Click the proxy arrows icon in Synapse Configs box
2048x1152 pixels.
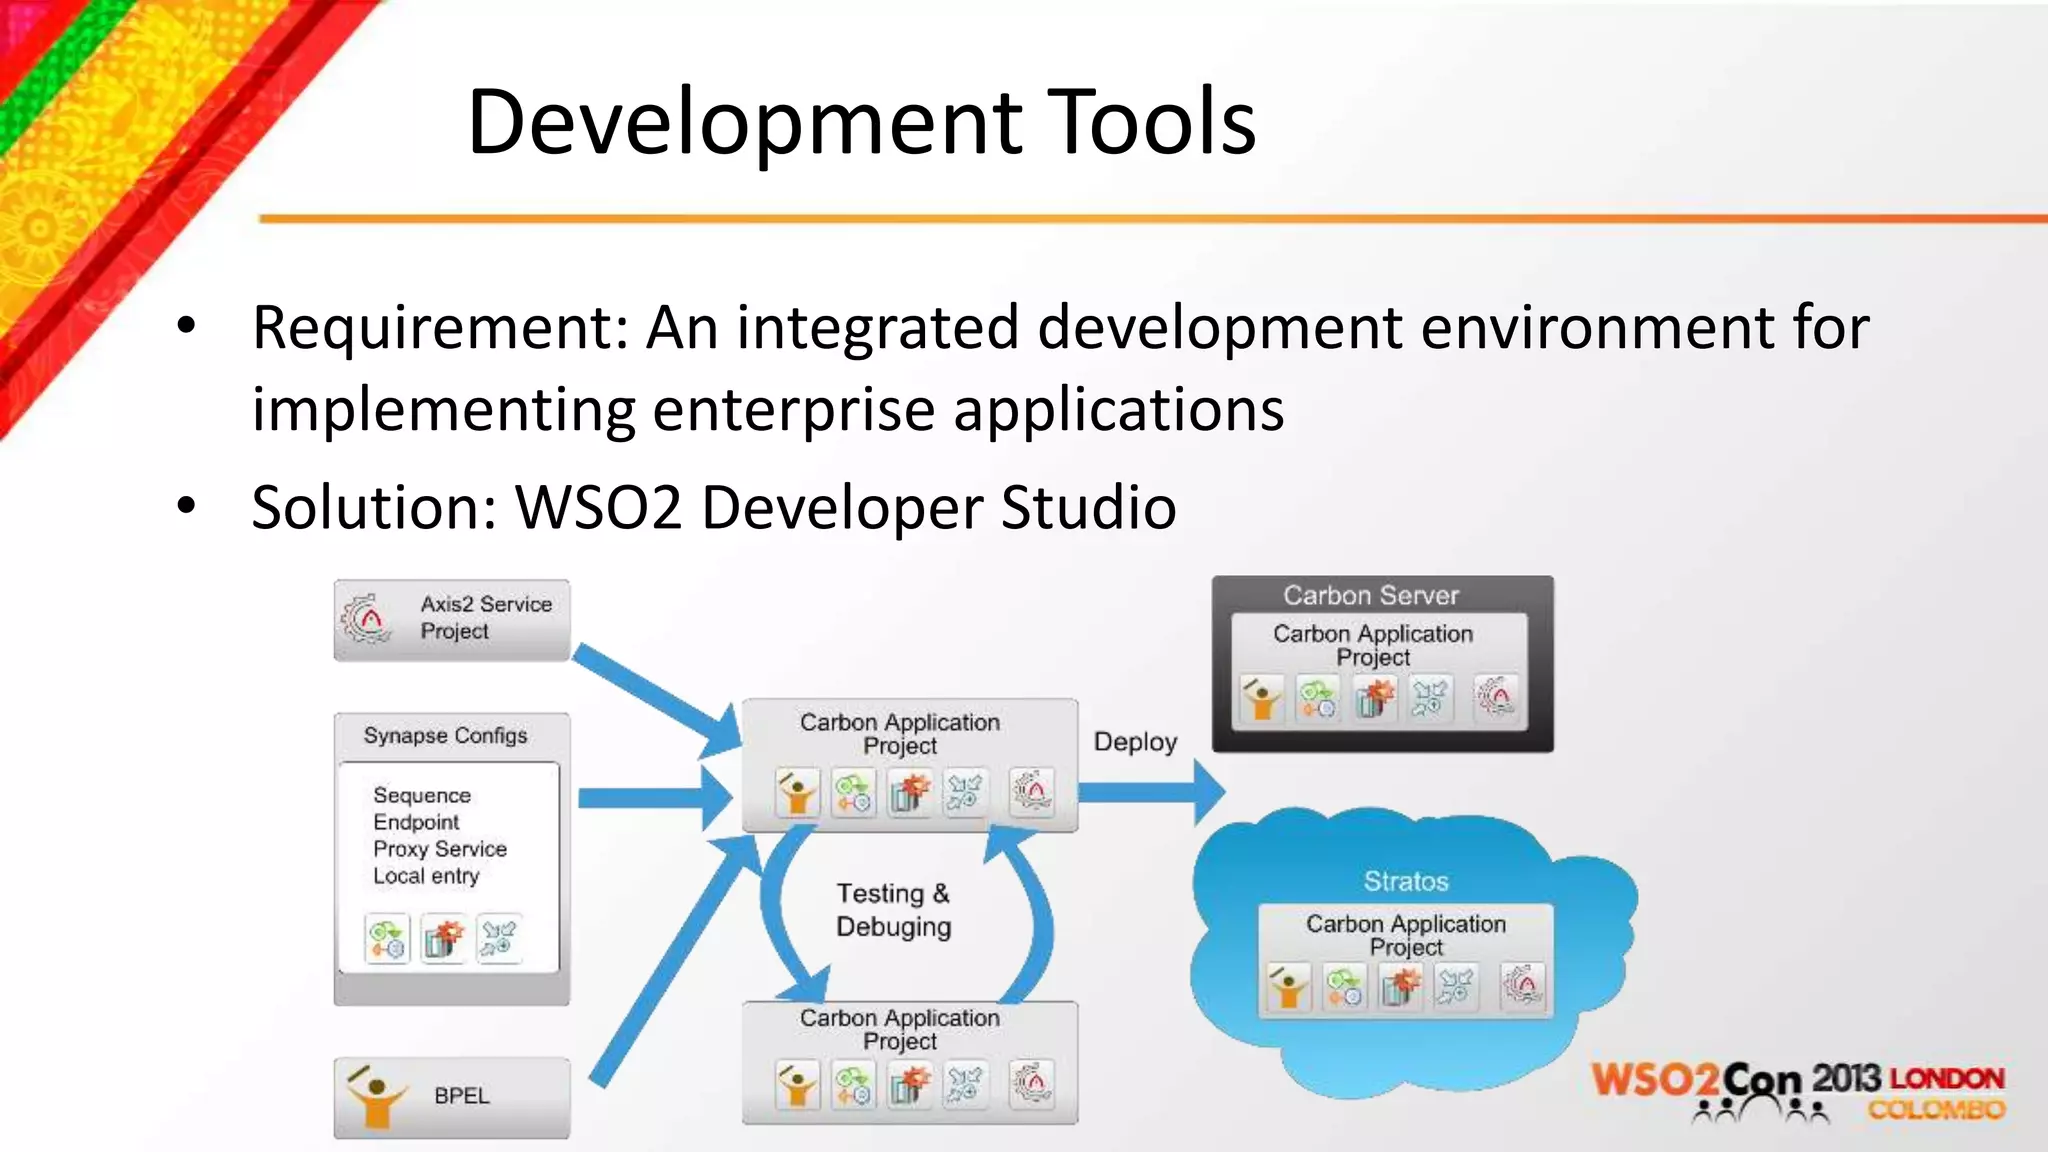tap(498, 938)
